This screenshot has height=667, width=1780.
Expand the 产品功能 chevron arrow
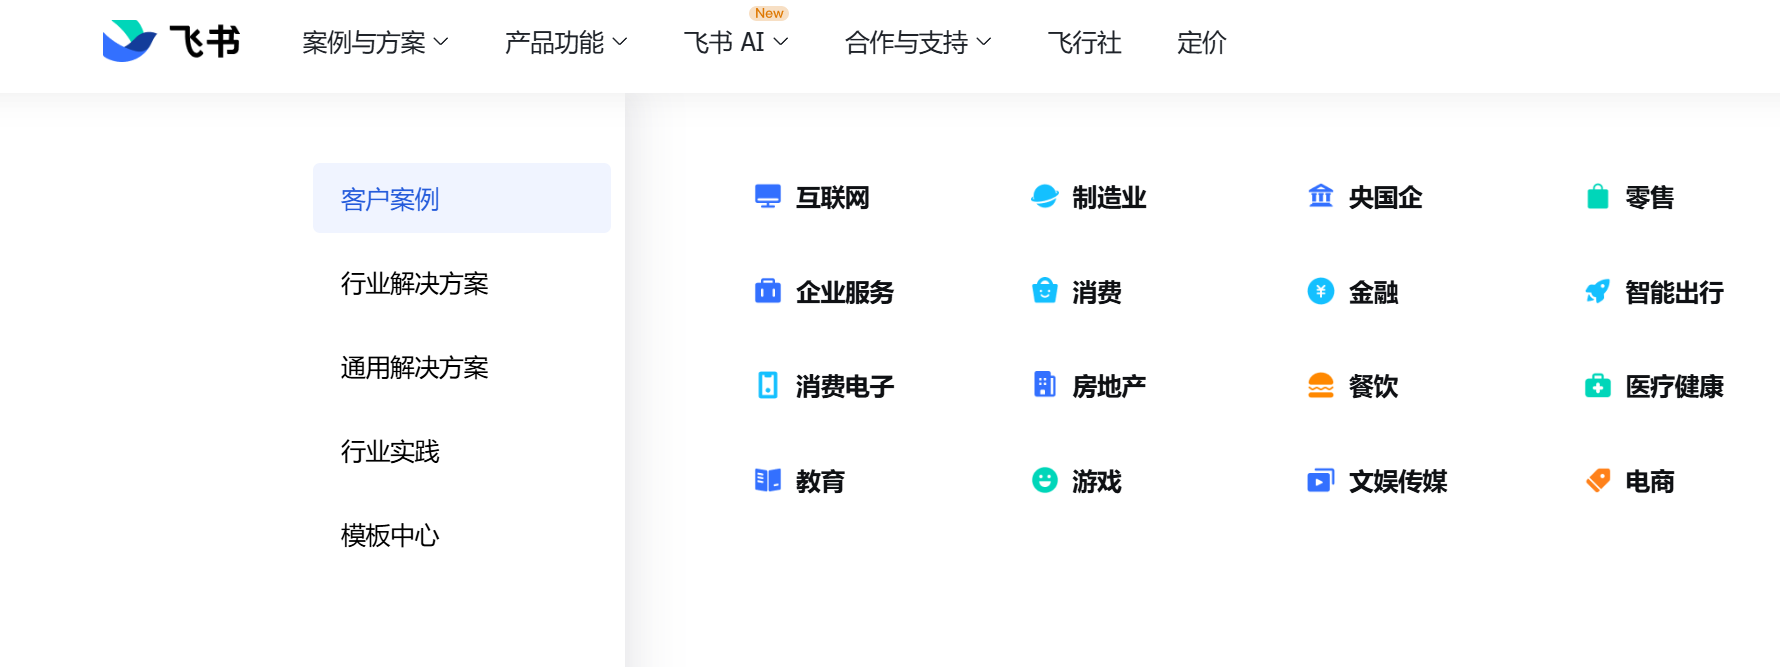point(620,42)
